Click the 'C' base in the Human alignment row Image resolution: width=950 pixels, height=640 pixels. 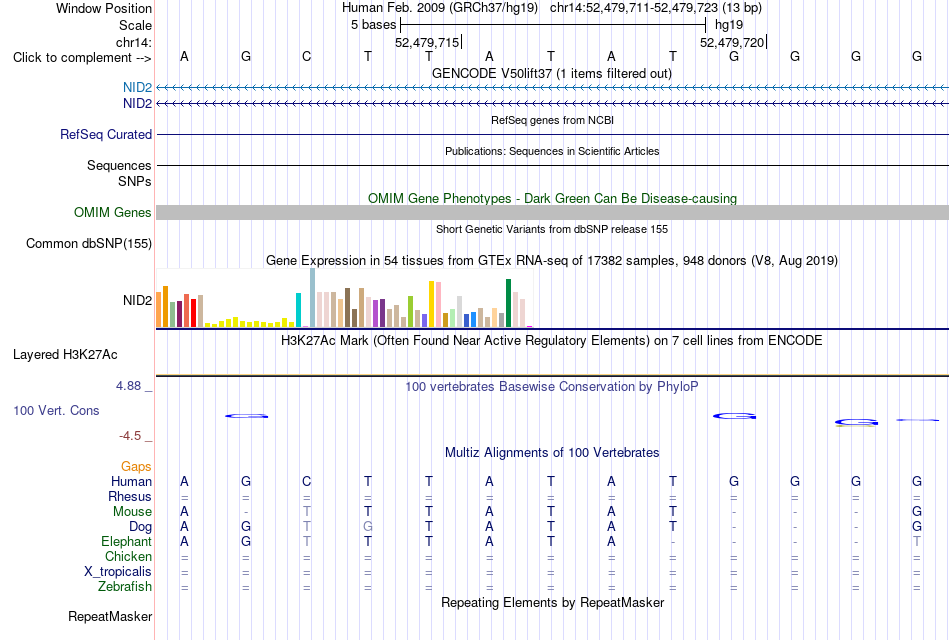pos(307,481)
